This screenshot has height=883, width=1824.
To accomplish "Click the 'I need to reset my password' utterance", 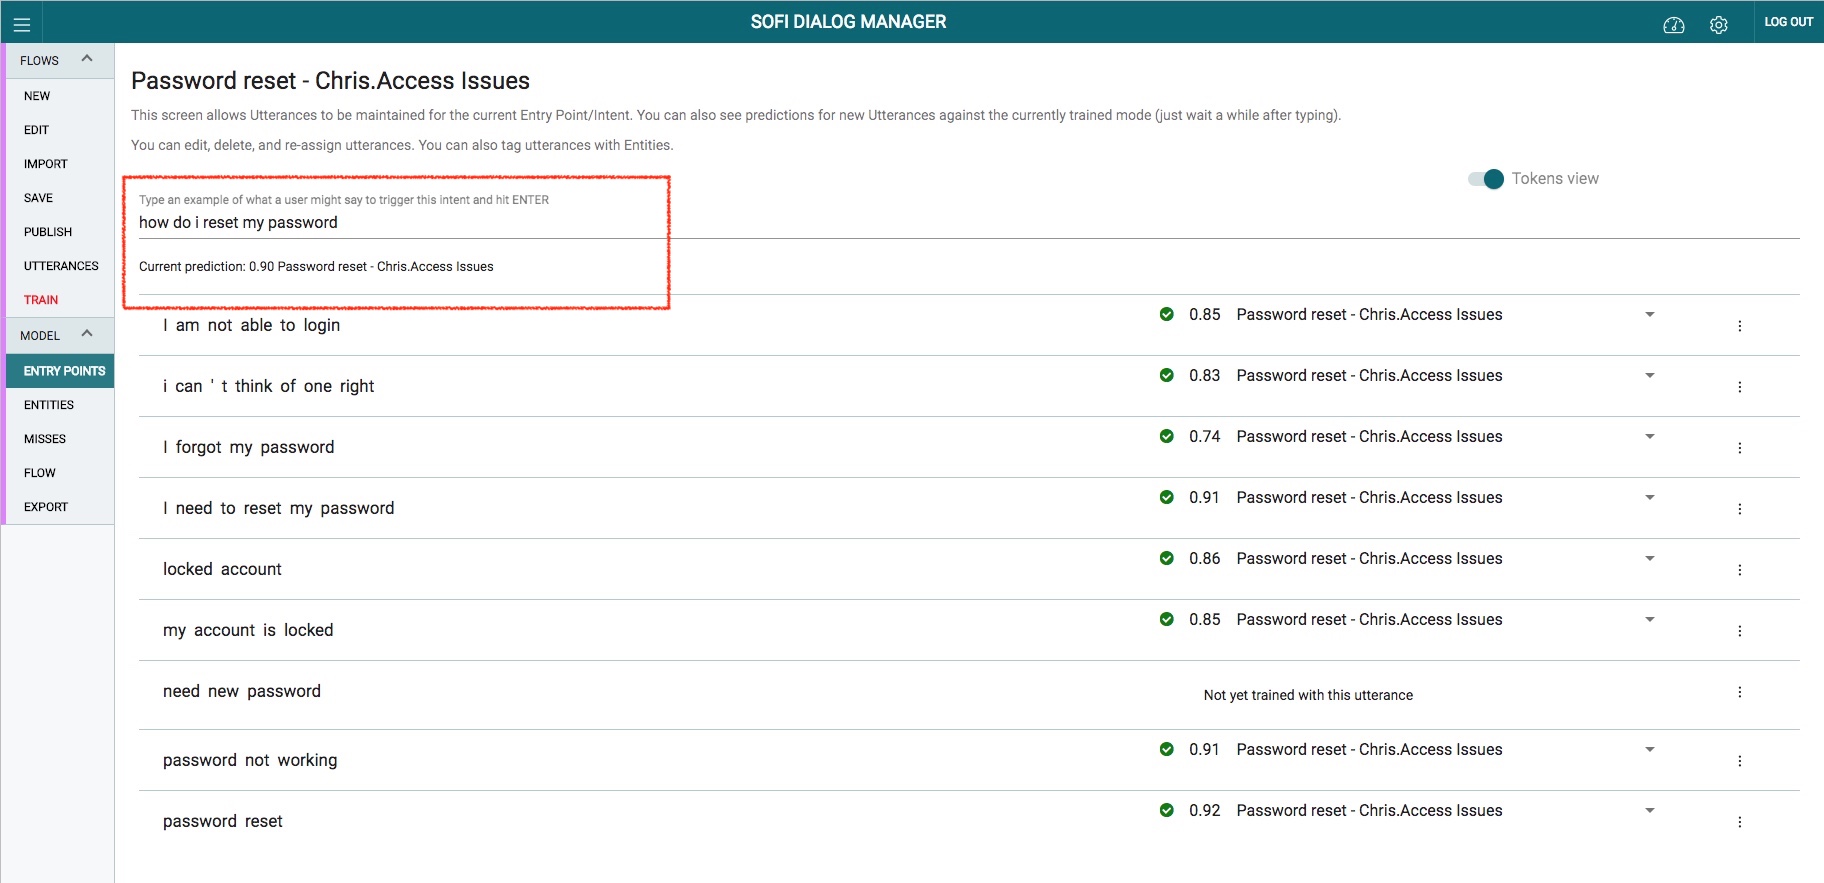I will coord(279,508).
